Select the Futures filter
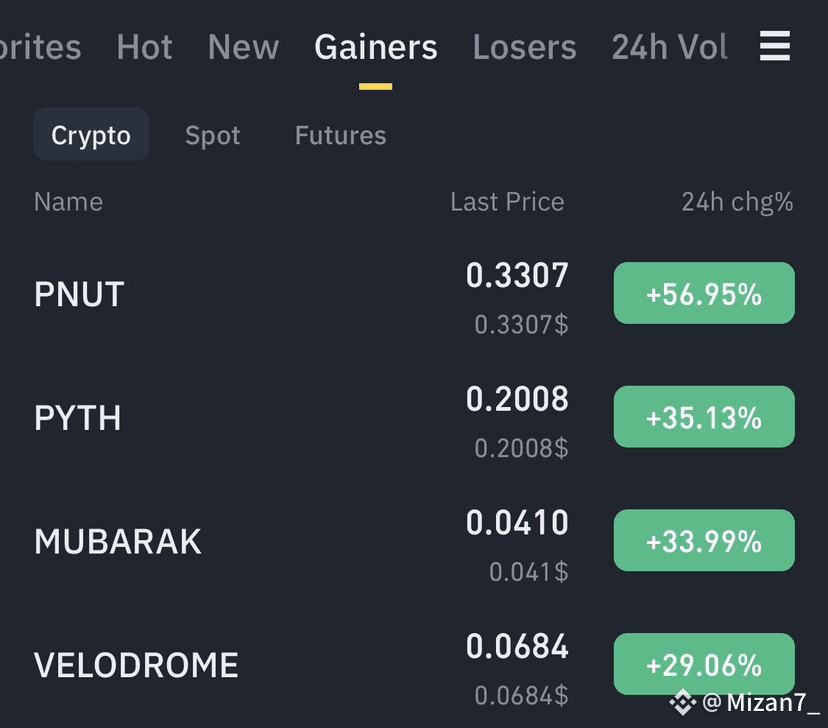 pyautogui.click(x=341, y=135)
